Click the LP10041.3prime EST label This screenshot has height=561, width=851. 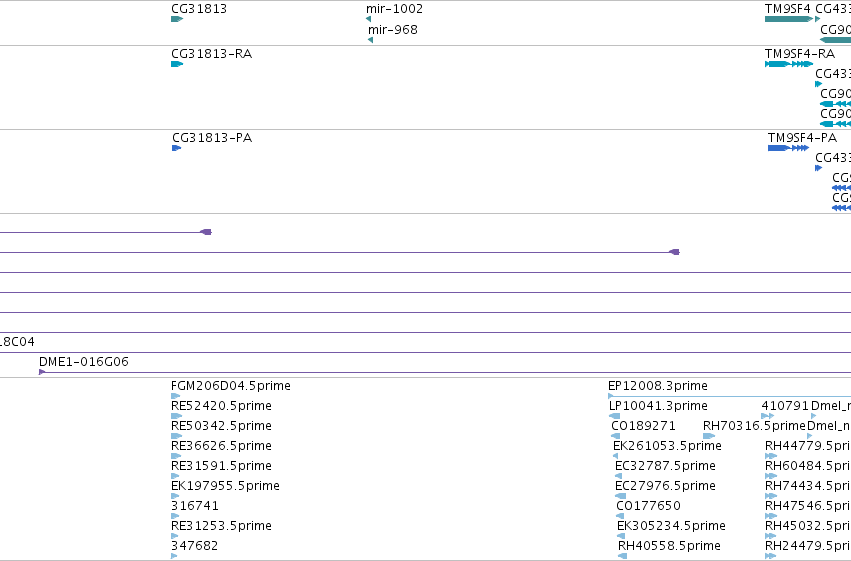click(658, 406)
